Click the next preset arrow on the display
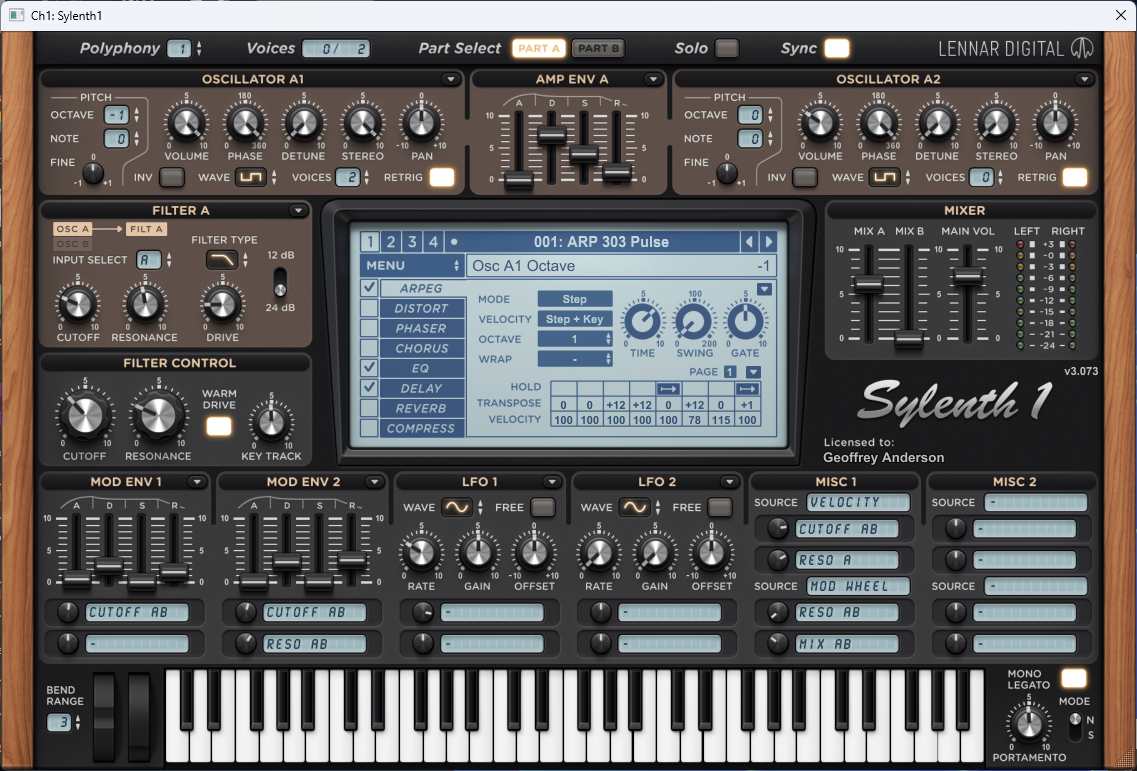The height and width of the screenshot is (771, 1137). 768,241
